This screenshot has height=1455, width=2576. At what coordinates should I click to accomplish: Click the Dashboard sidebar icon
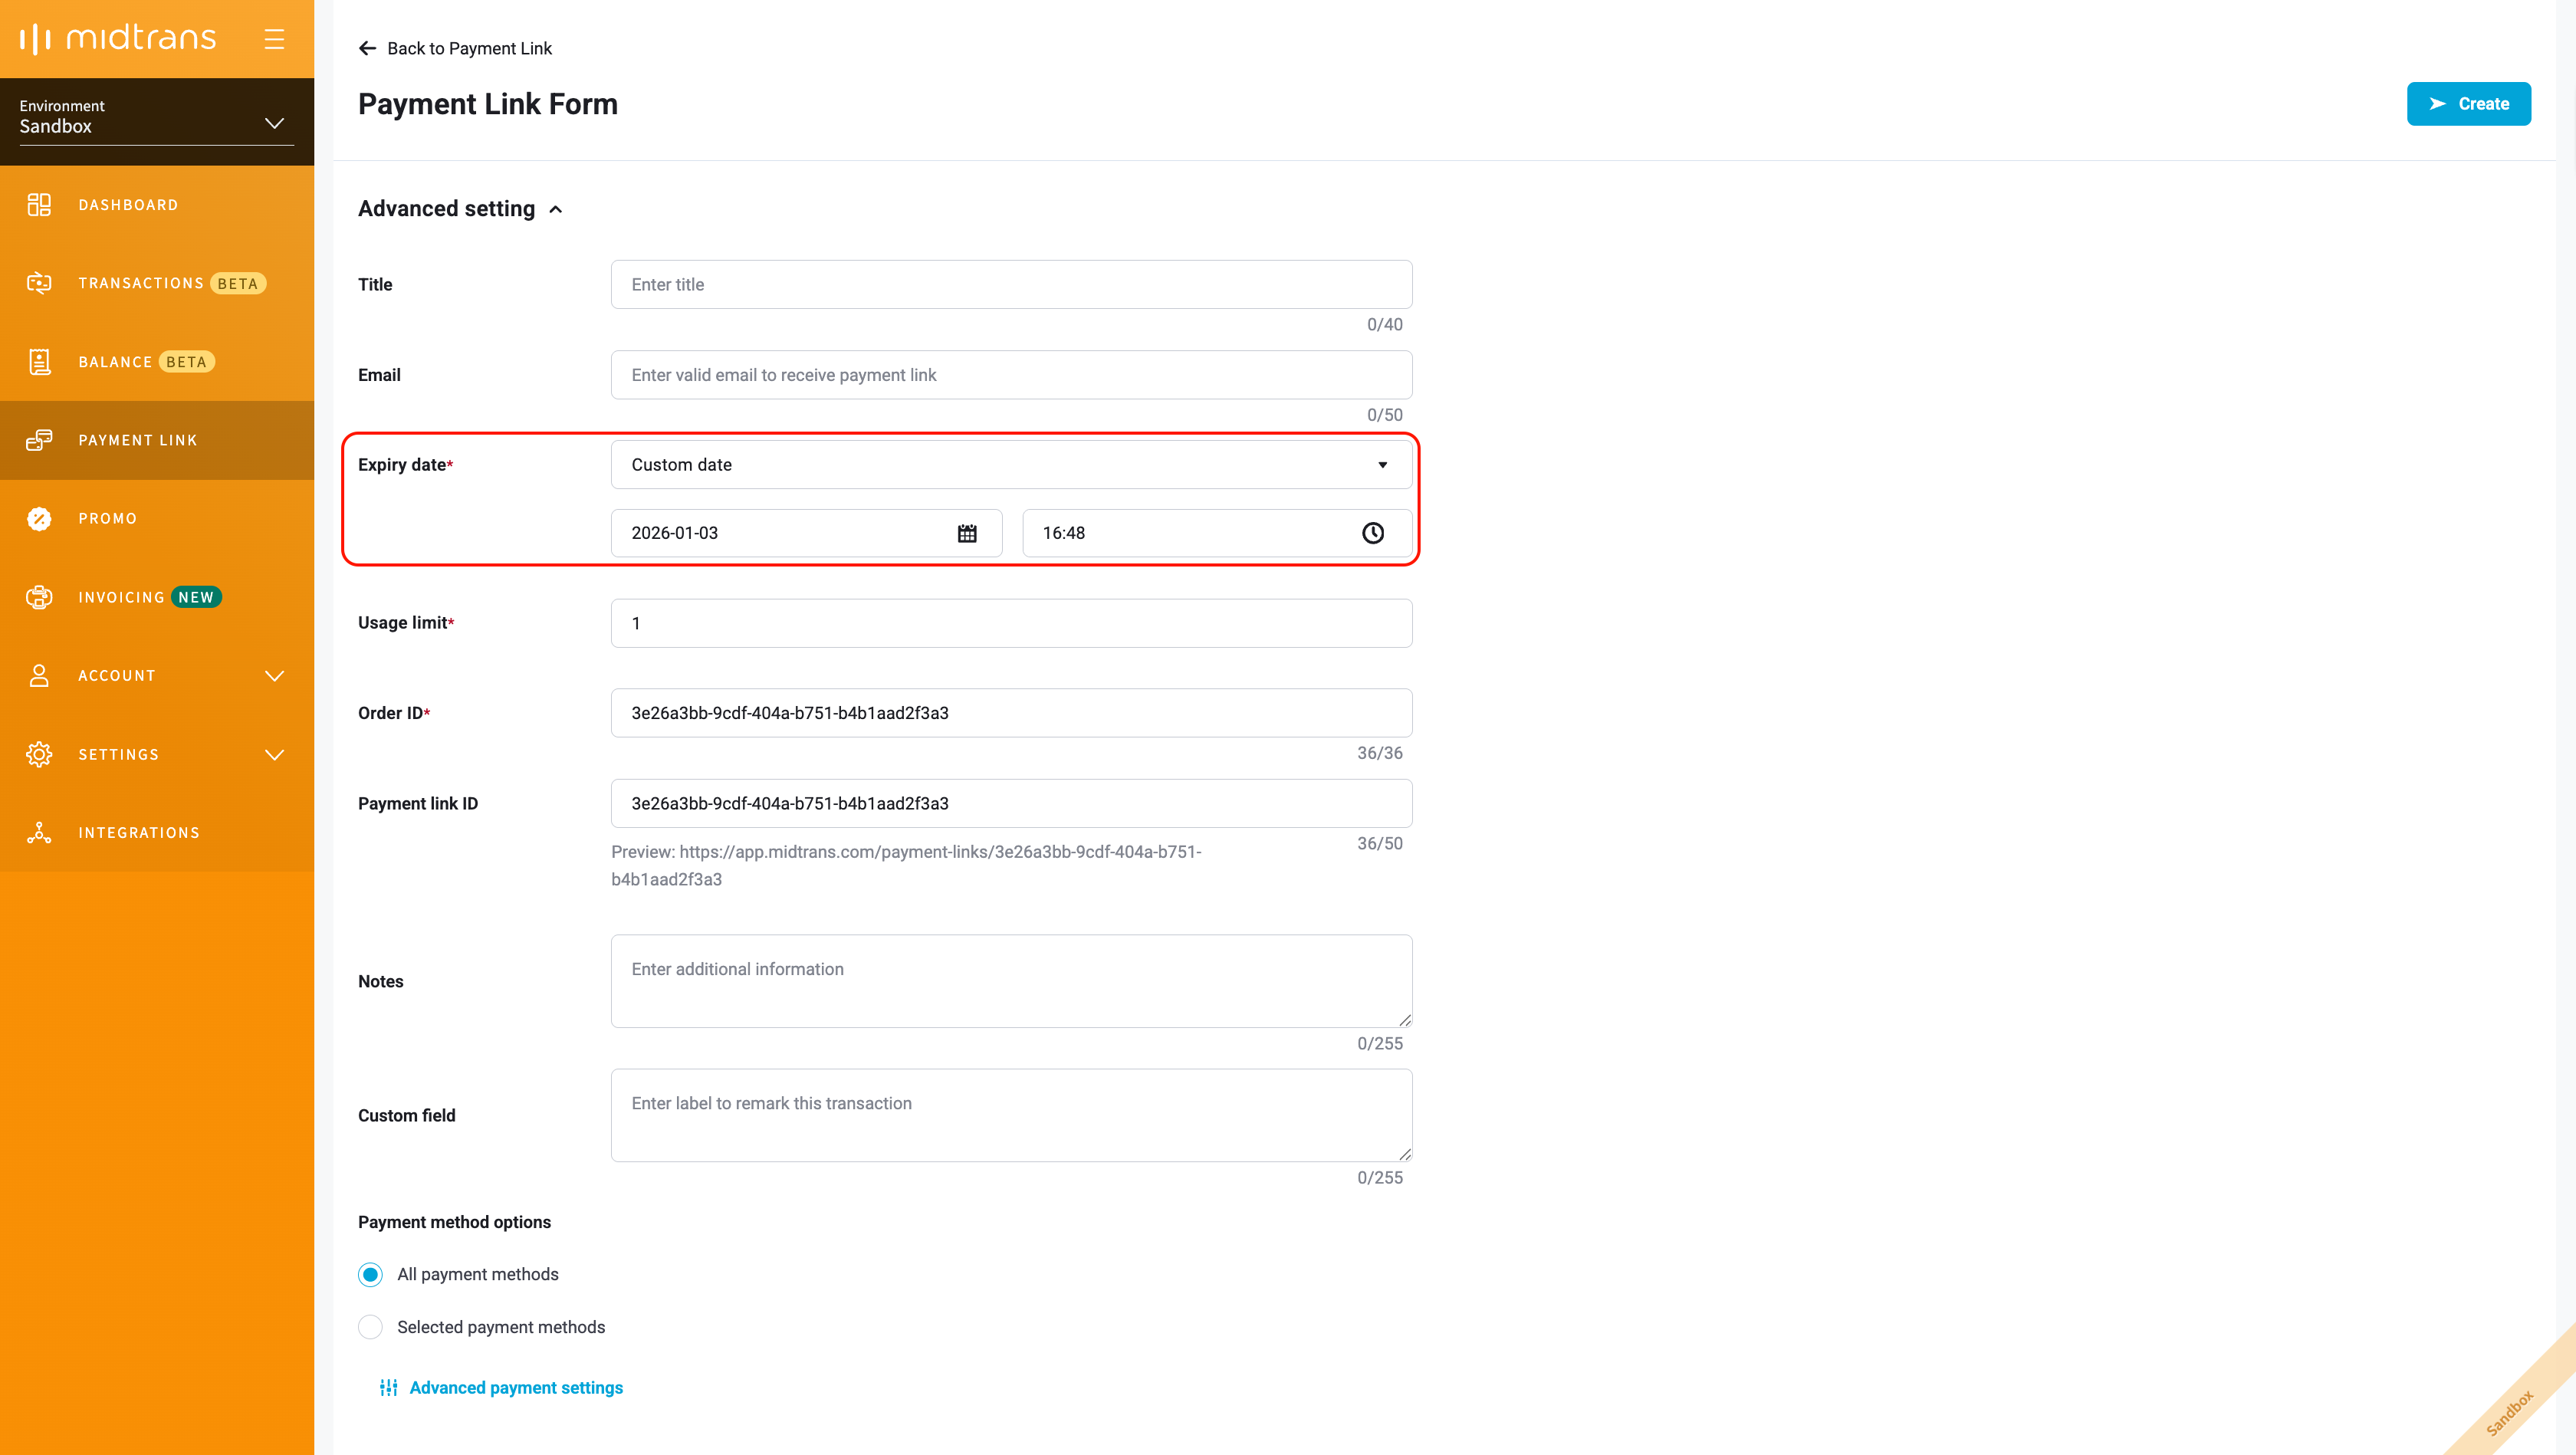pyautogui.click(x=39, y=205)
